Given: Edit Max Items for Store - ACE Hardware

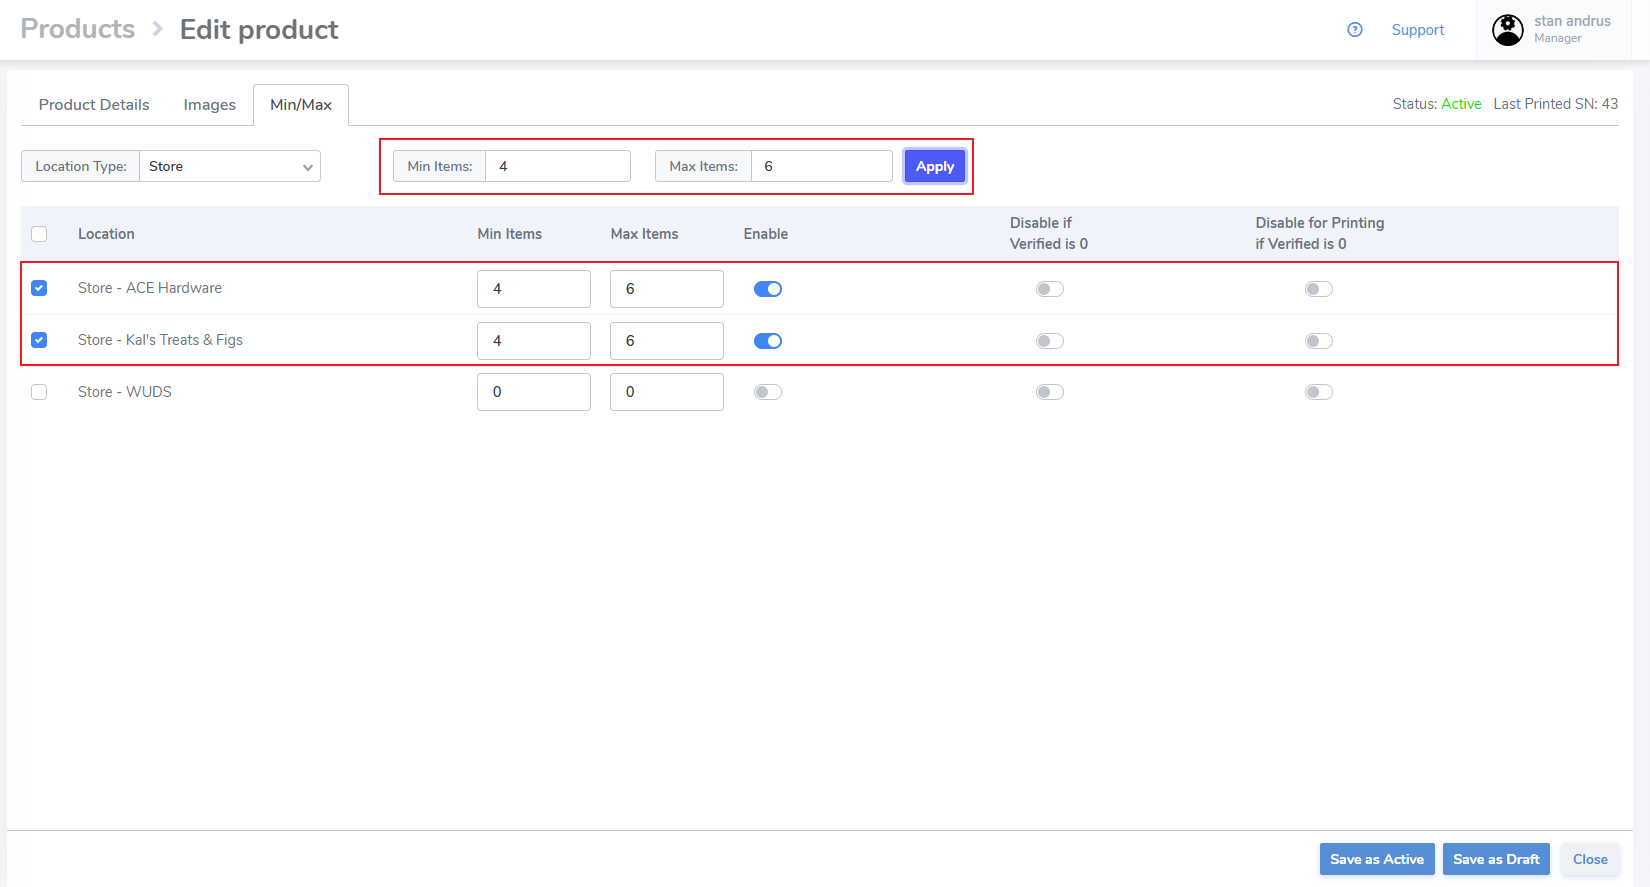Looking at the screenshot, I should [x=667, y=289].
